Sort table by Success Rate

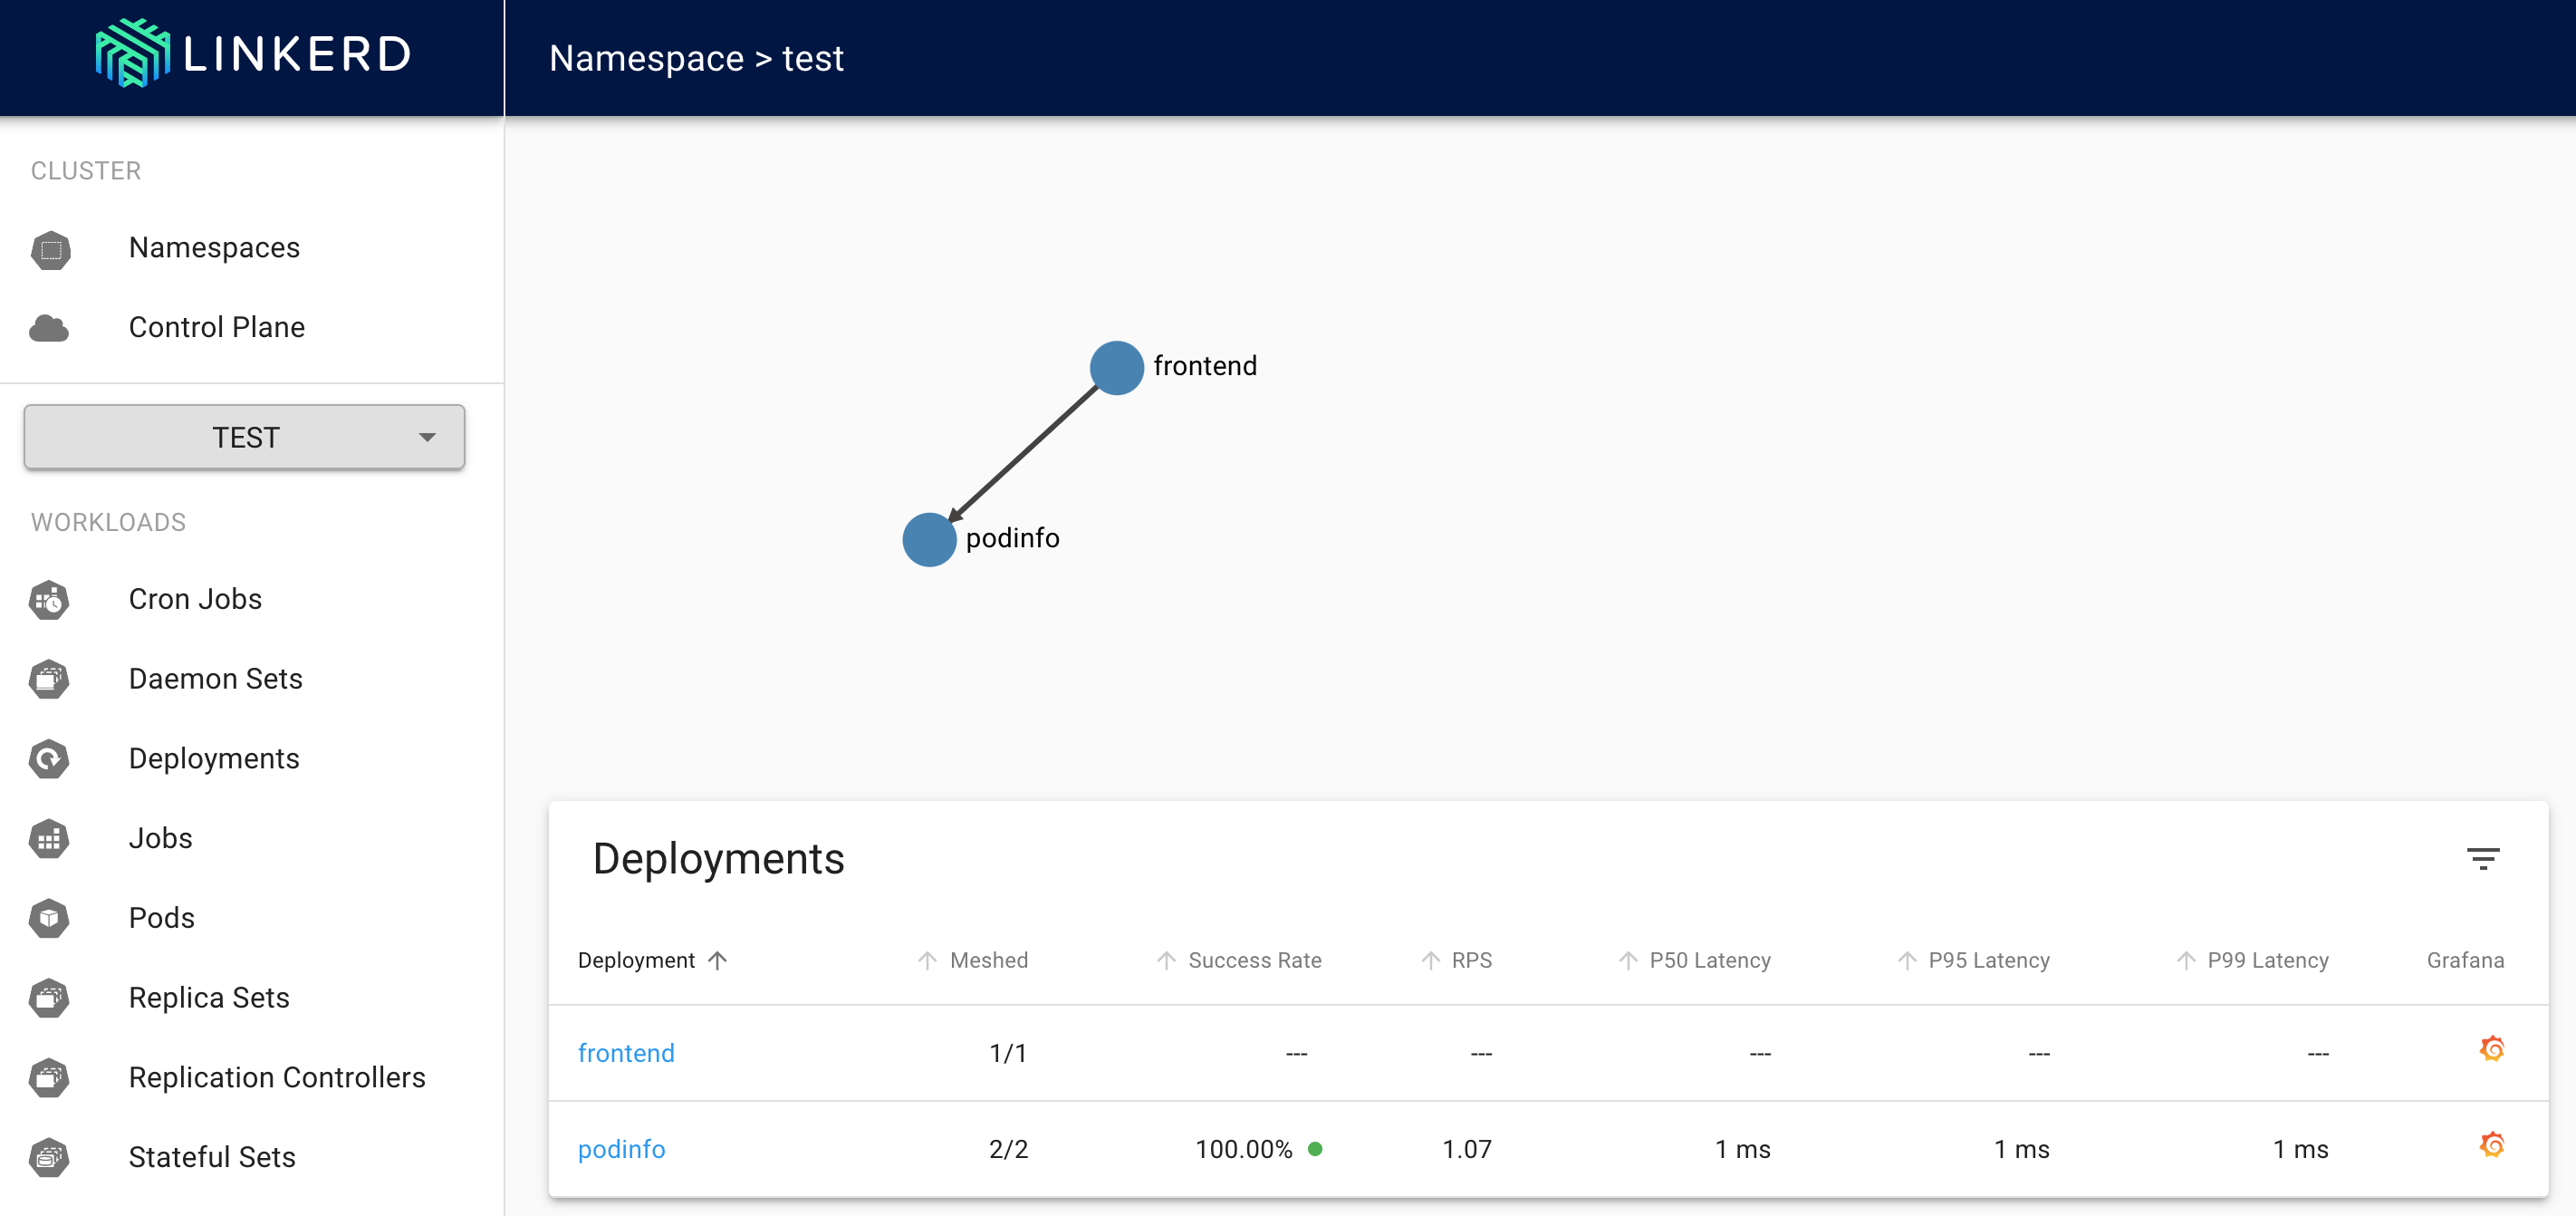(1254, 960)
